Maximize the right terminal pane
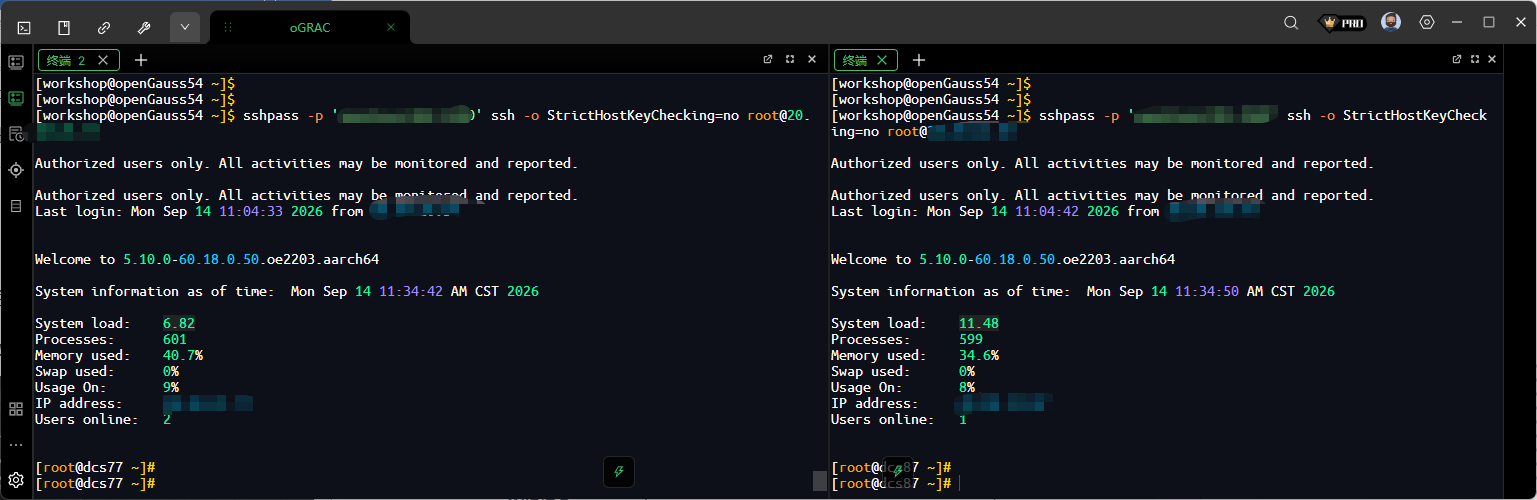Screen dimensions: 1537x500 [x=1474, y=59]
